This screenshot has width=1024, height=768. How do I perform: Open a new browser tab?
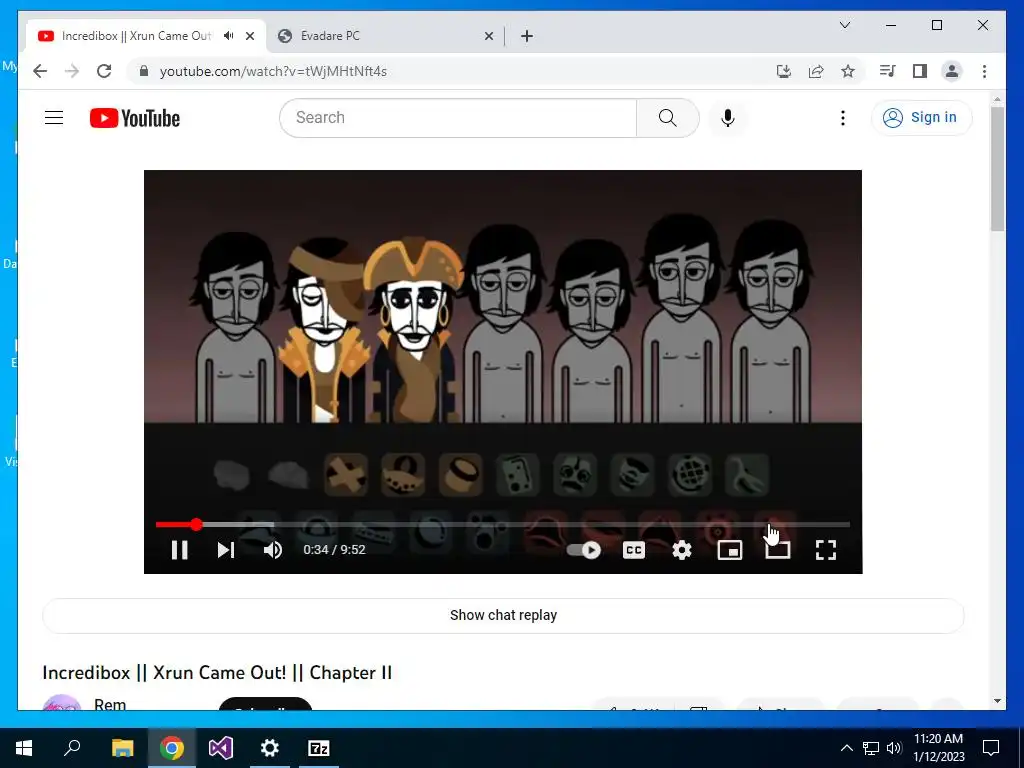tap(527, 36)
